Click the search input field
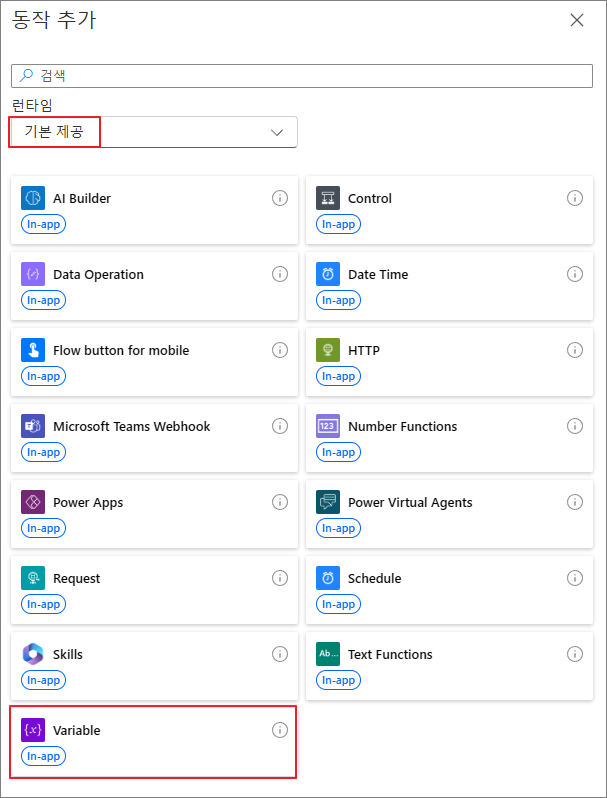 (302, 76)
